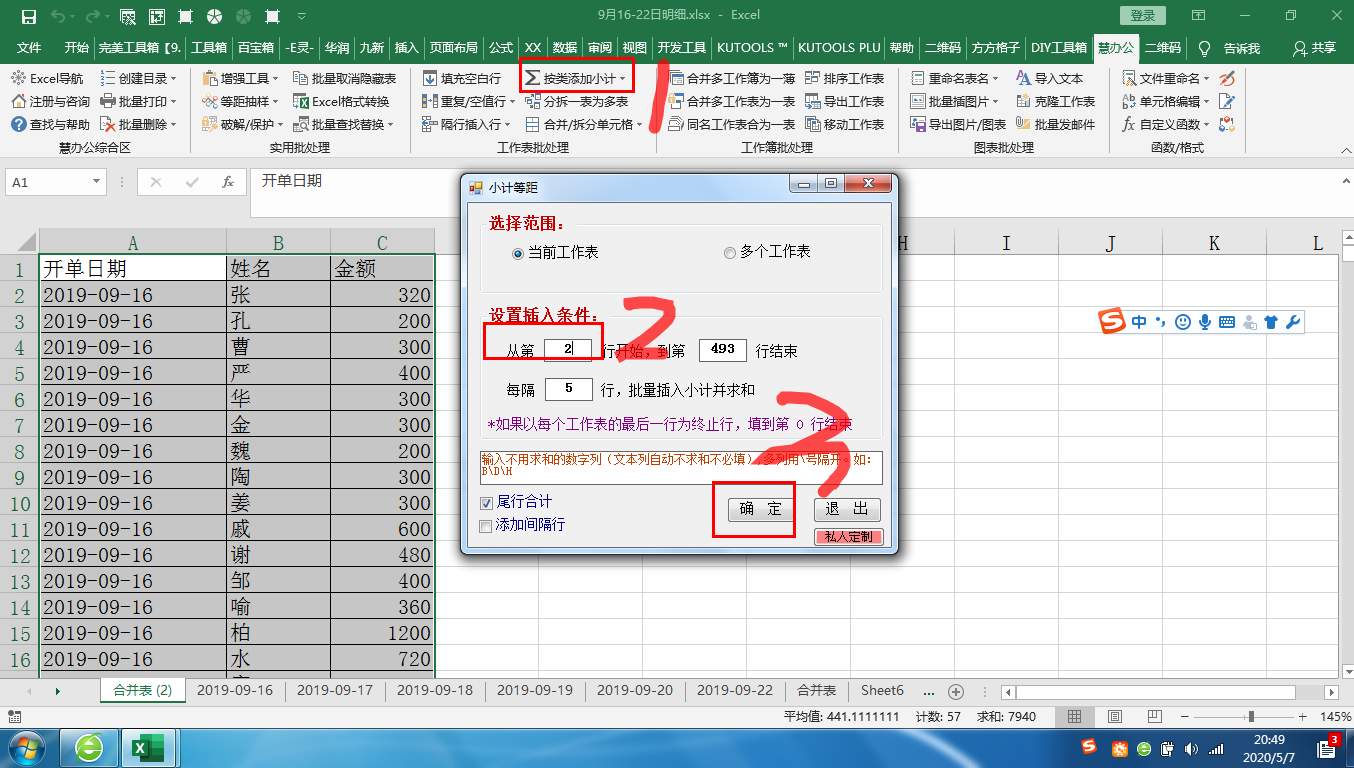Click the normal view status bar icon
The image size is (1354, 768).
1074,716
